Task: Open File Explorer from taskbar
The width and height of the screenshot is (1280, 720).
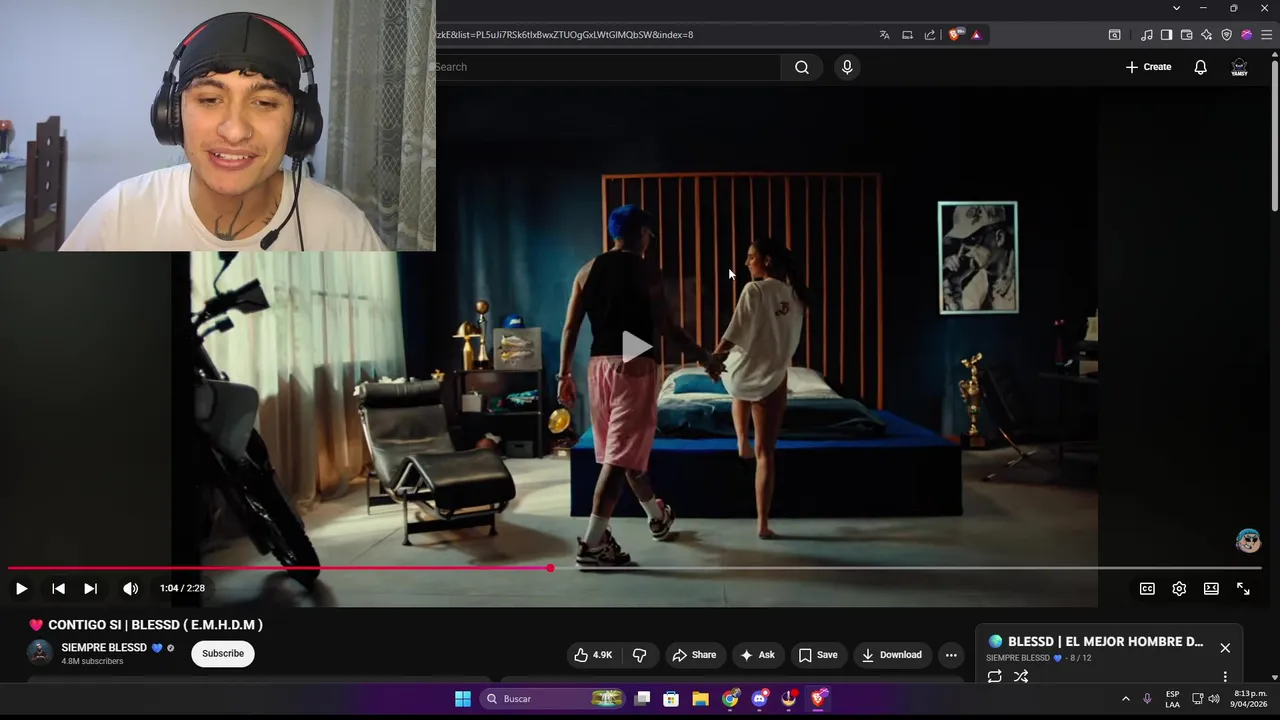Action: (700, 699)
